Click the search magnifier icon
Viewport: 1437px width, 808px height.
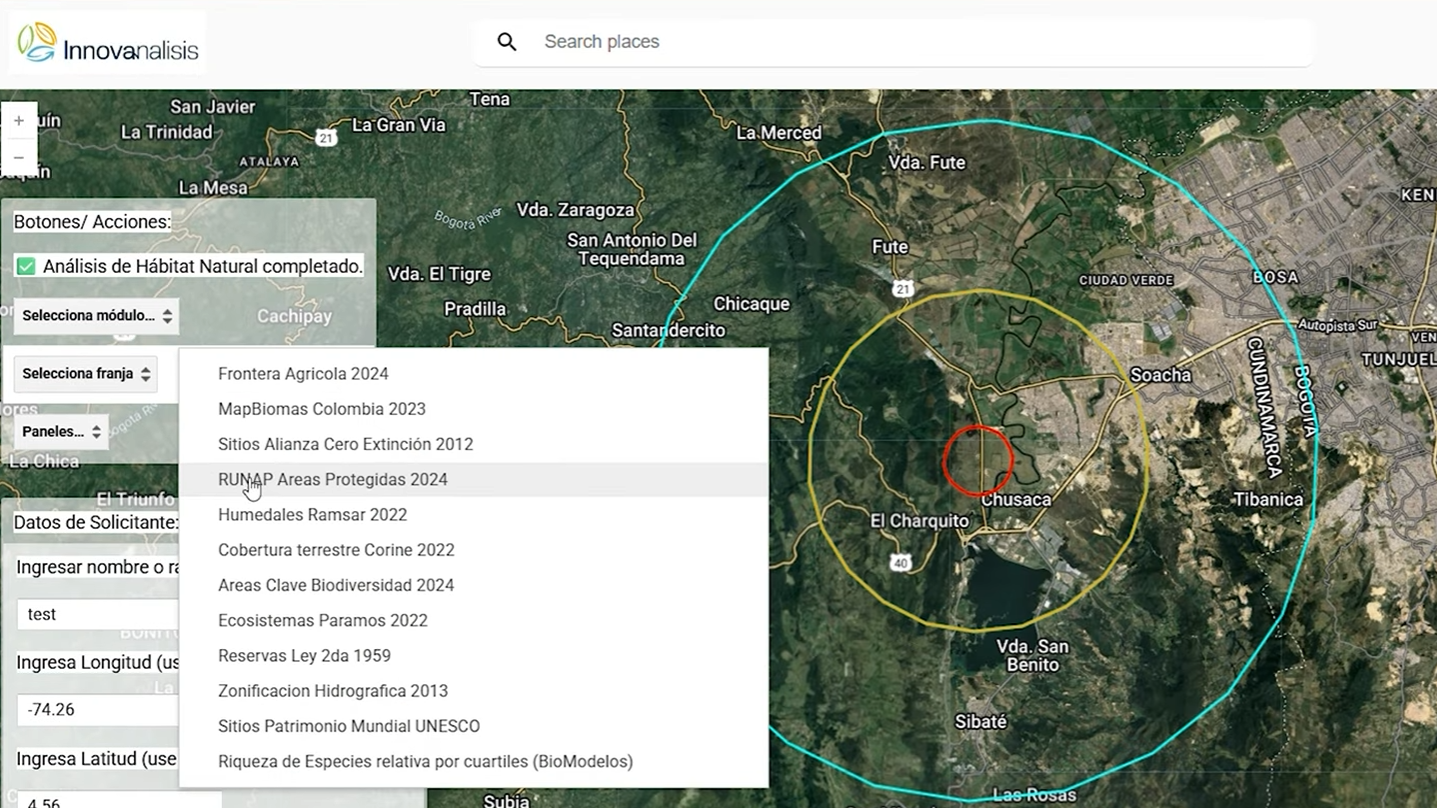click(507, 42)
